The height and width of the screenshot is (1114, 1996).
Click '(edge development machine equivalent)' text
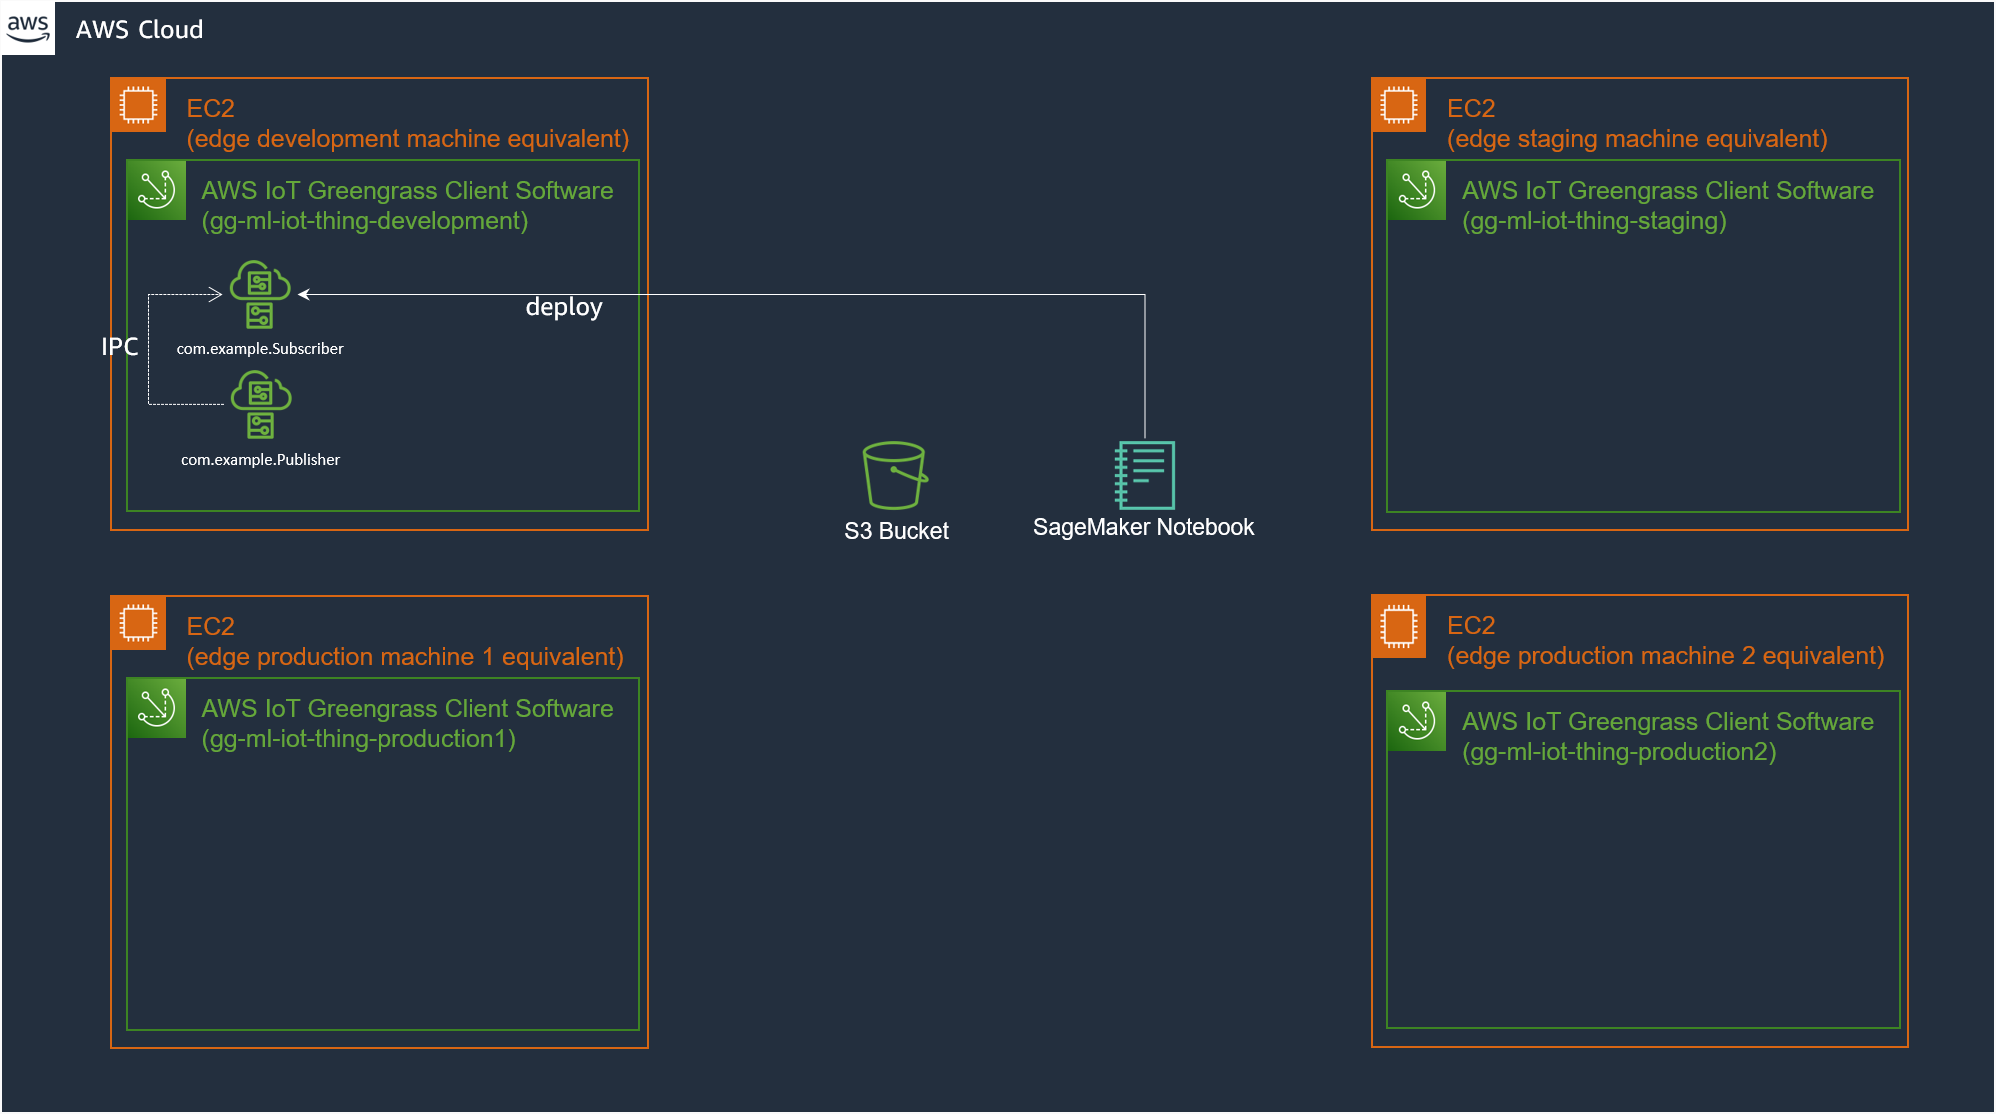(x=408, y=139)
